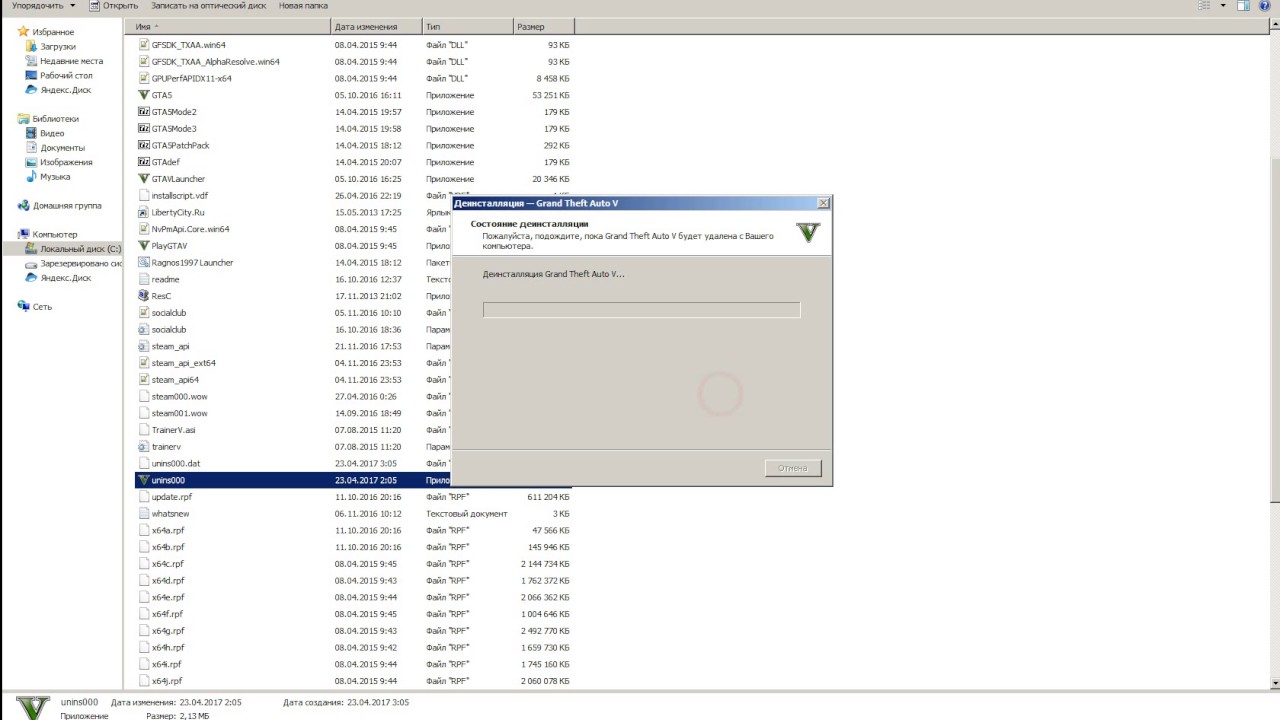This screenshot has width=1280, height=720.
Task: Select the readme text file icon
Action: pyautogui.click(x=143, y=279)
